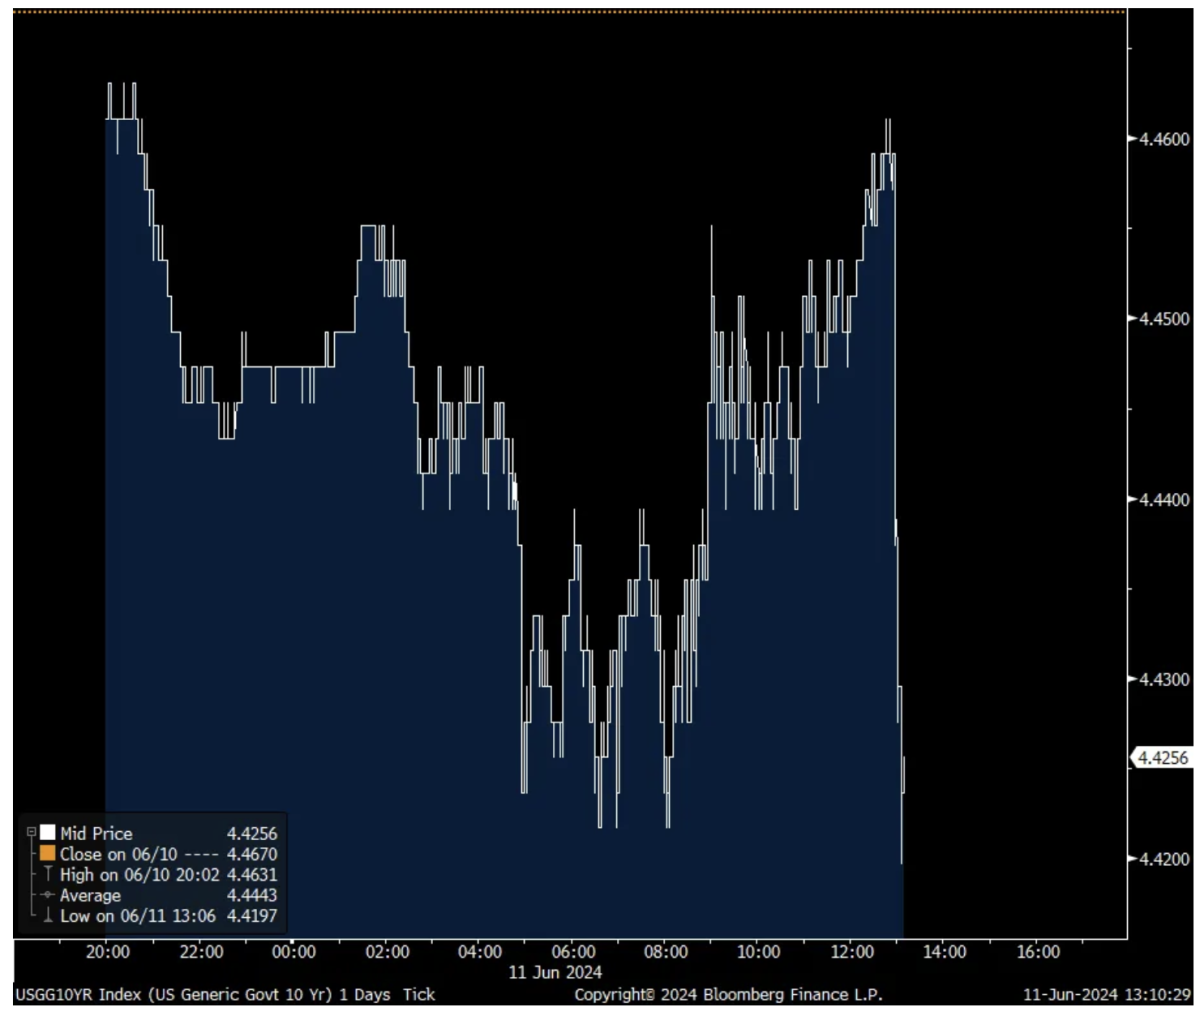Click the 16:00 time axis label

(x=1038, y=952)
